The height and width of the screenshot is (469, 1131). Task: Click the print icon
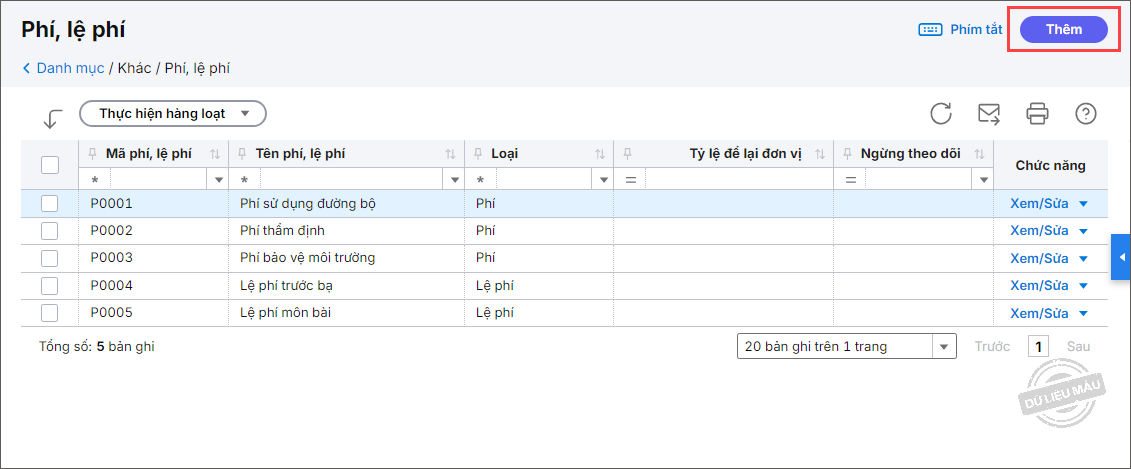1037,113
